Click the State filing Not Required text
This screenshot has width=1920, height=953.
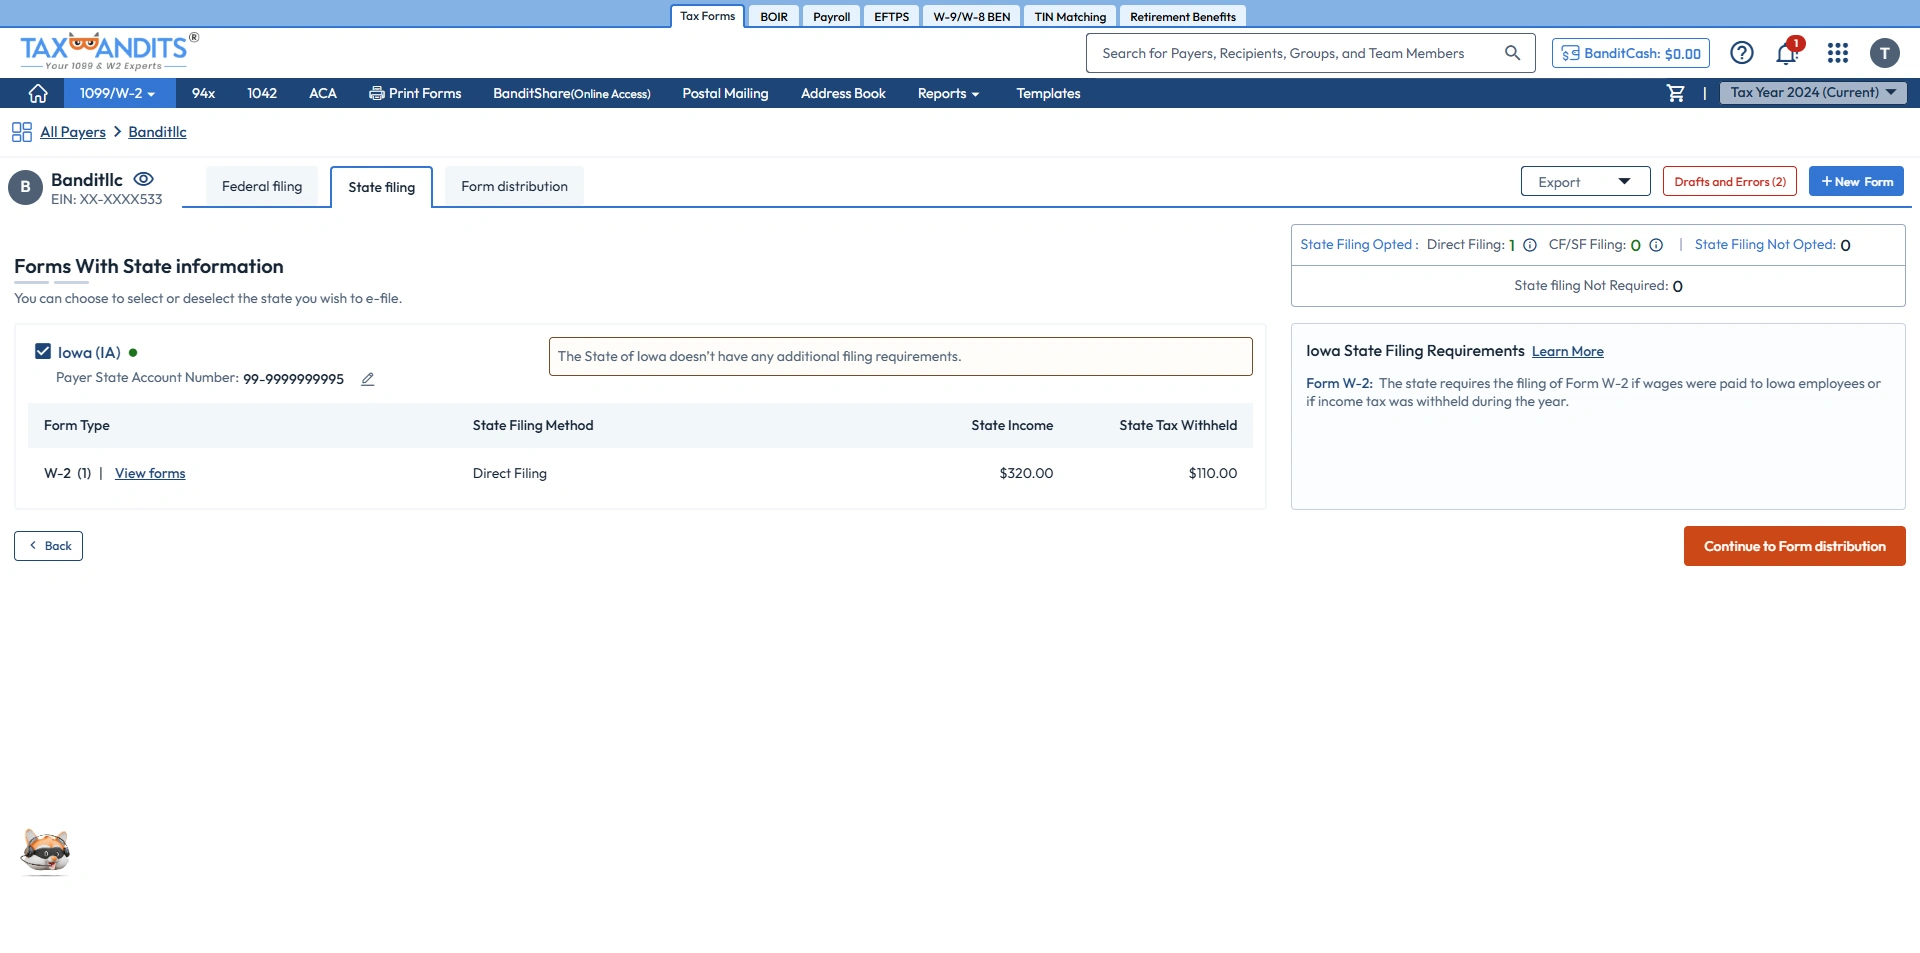[x=1591, y=286]
